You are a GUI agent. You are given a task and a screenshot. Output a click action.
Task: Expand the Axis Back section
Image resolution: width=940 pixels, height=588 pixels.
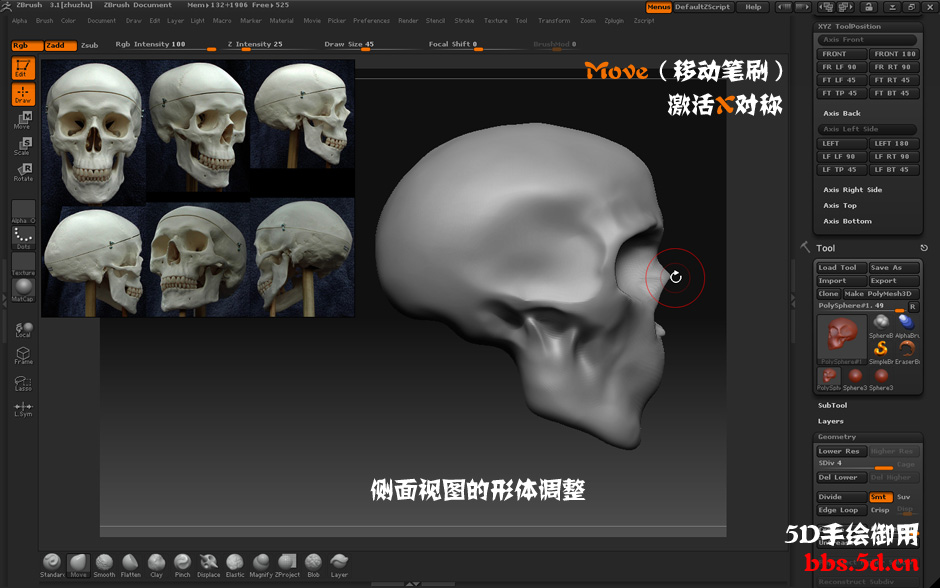tap(842, 113)
